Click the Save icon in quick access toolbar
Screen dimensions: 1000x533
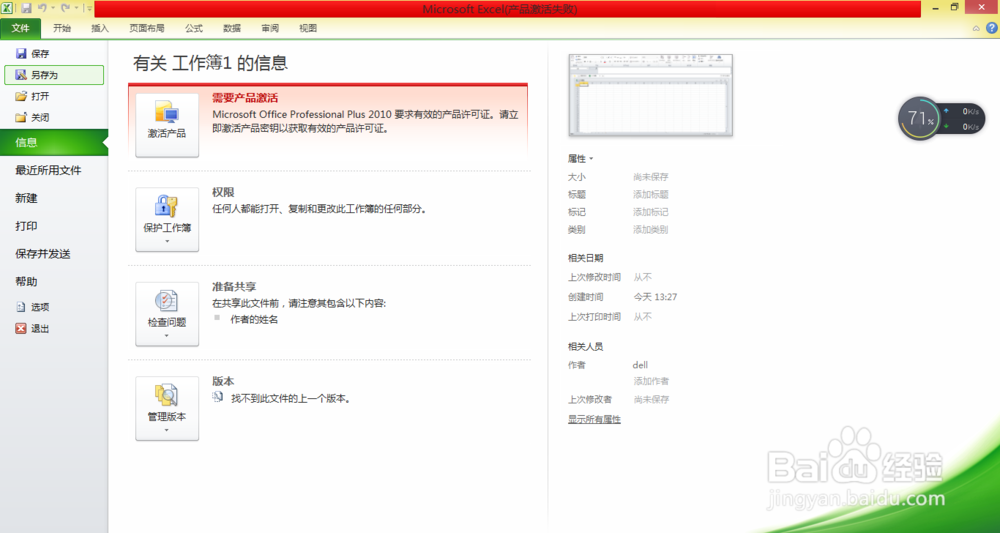pos(26,8)
